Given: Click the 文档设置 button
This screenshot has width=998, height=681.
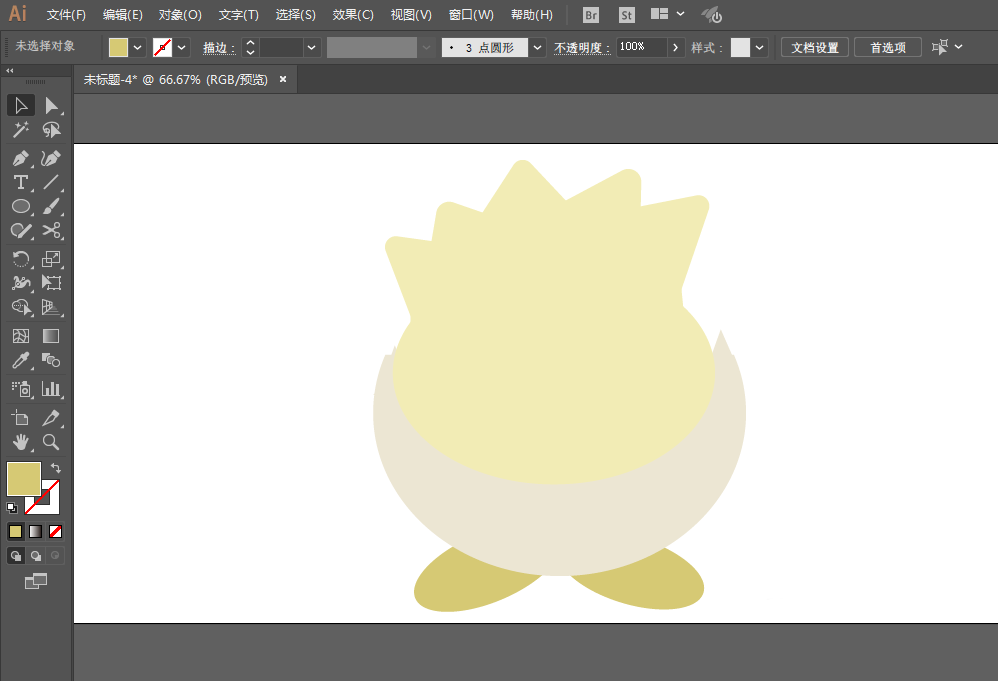Looking at the screenshot, I should coord(815,48).
